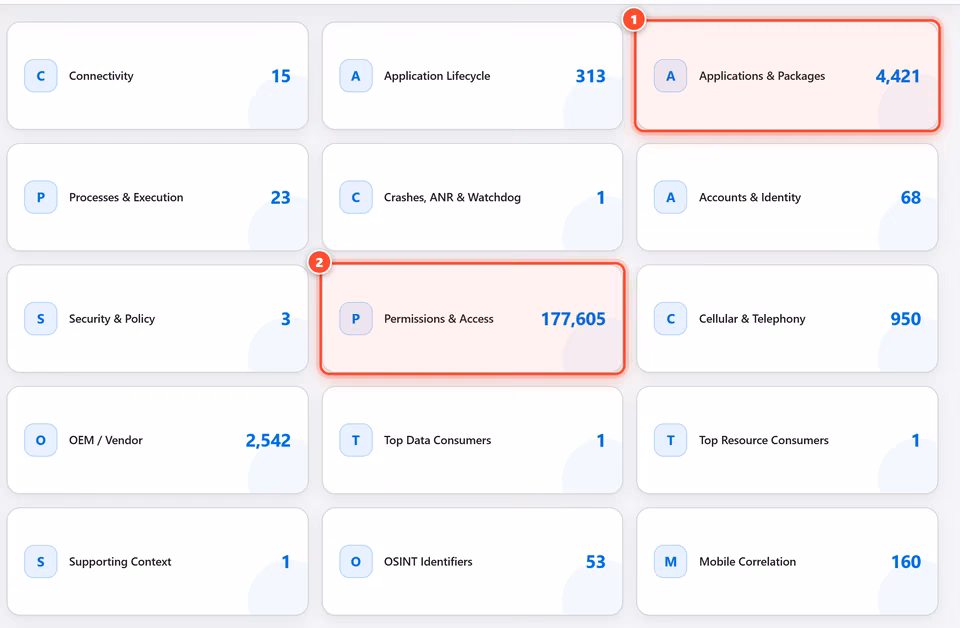Click the Crashes, ANR & Watchdog count 1
The image size is (960, 628).
click(601, 197)
